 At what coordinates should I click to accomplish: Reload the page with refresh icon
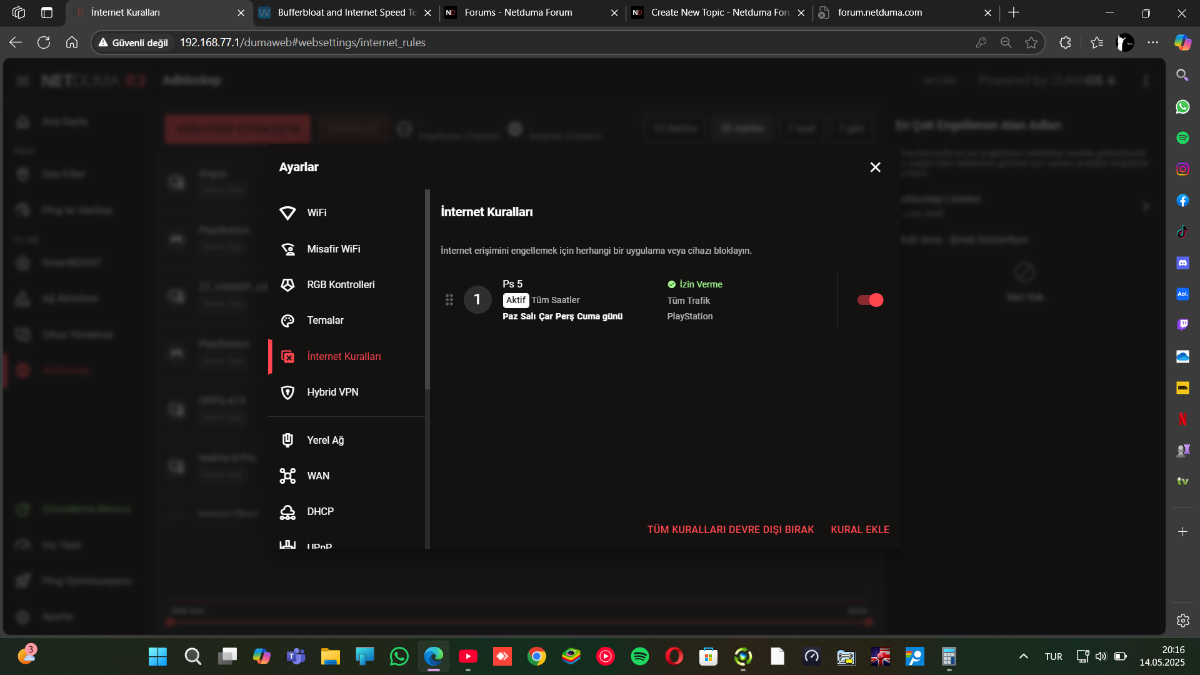pyautogui.click(x=43, y=43)
